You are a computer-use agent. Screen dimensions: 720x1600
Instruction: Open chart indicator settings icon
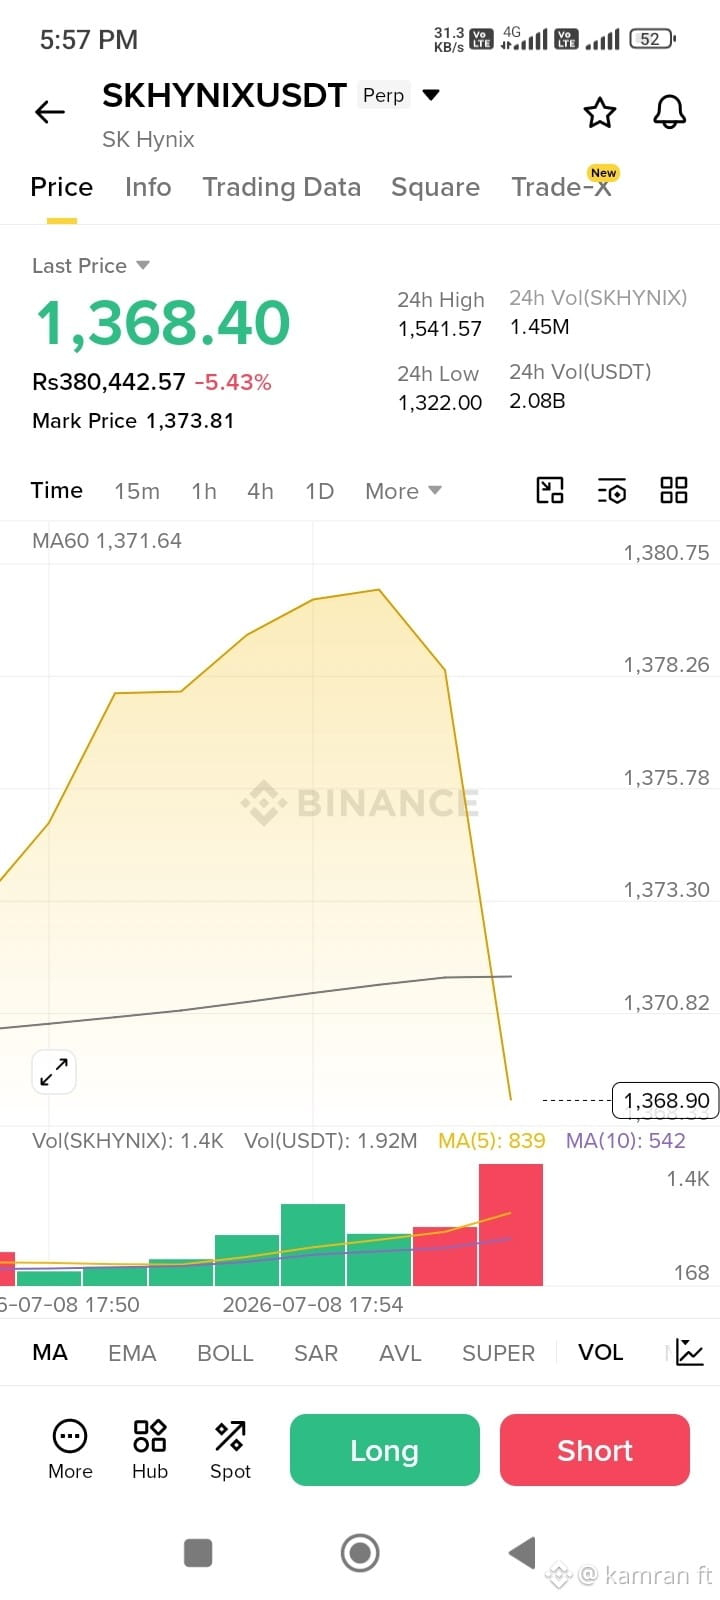point(611,490)
